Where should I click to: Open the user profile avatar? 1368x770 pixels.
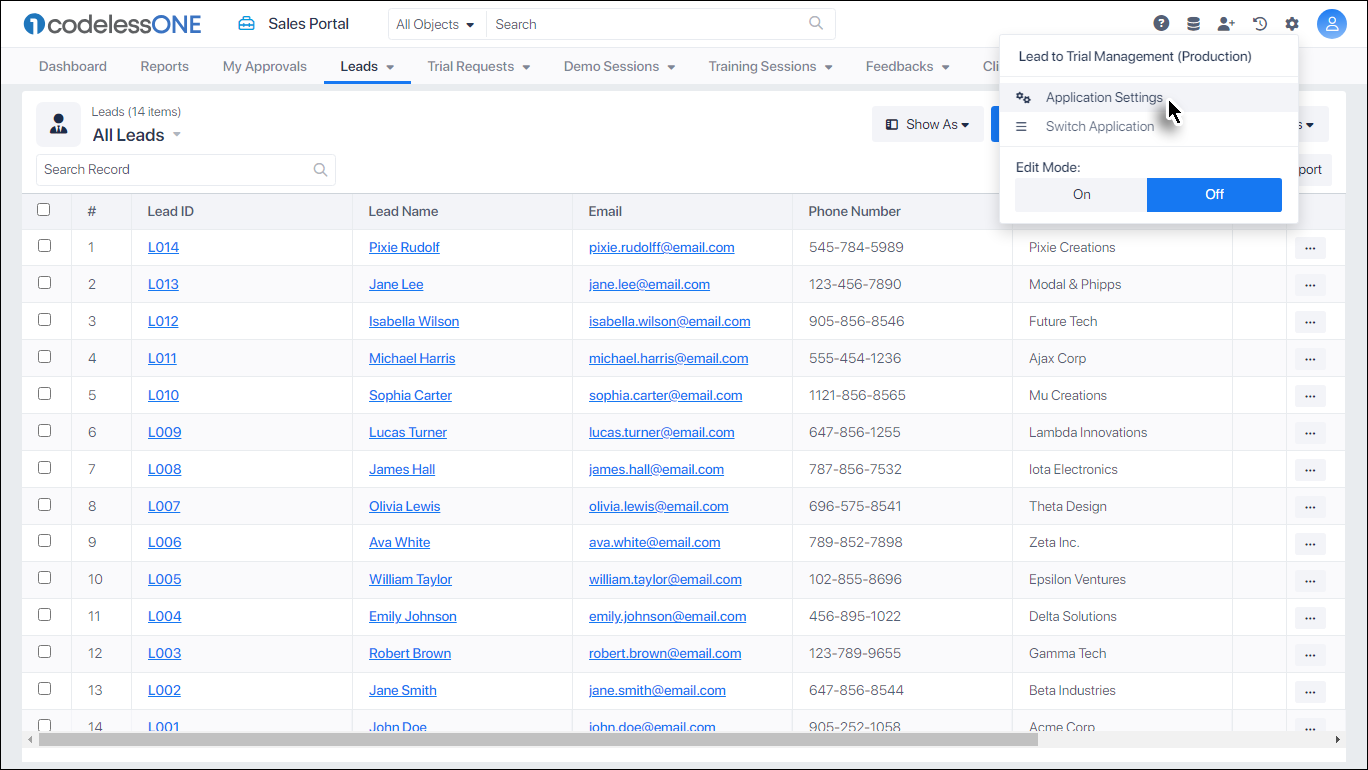point(1331,24)
